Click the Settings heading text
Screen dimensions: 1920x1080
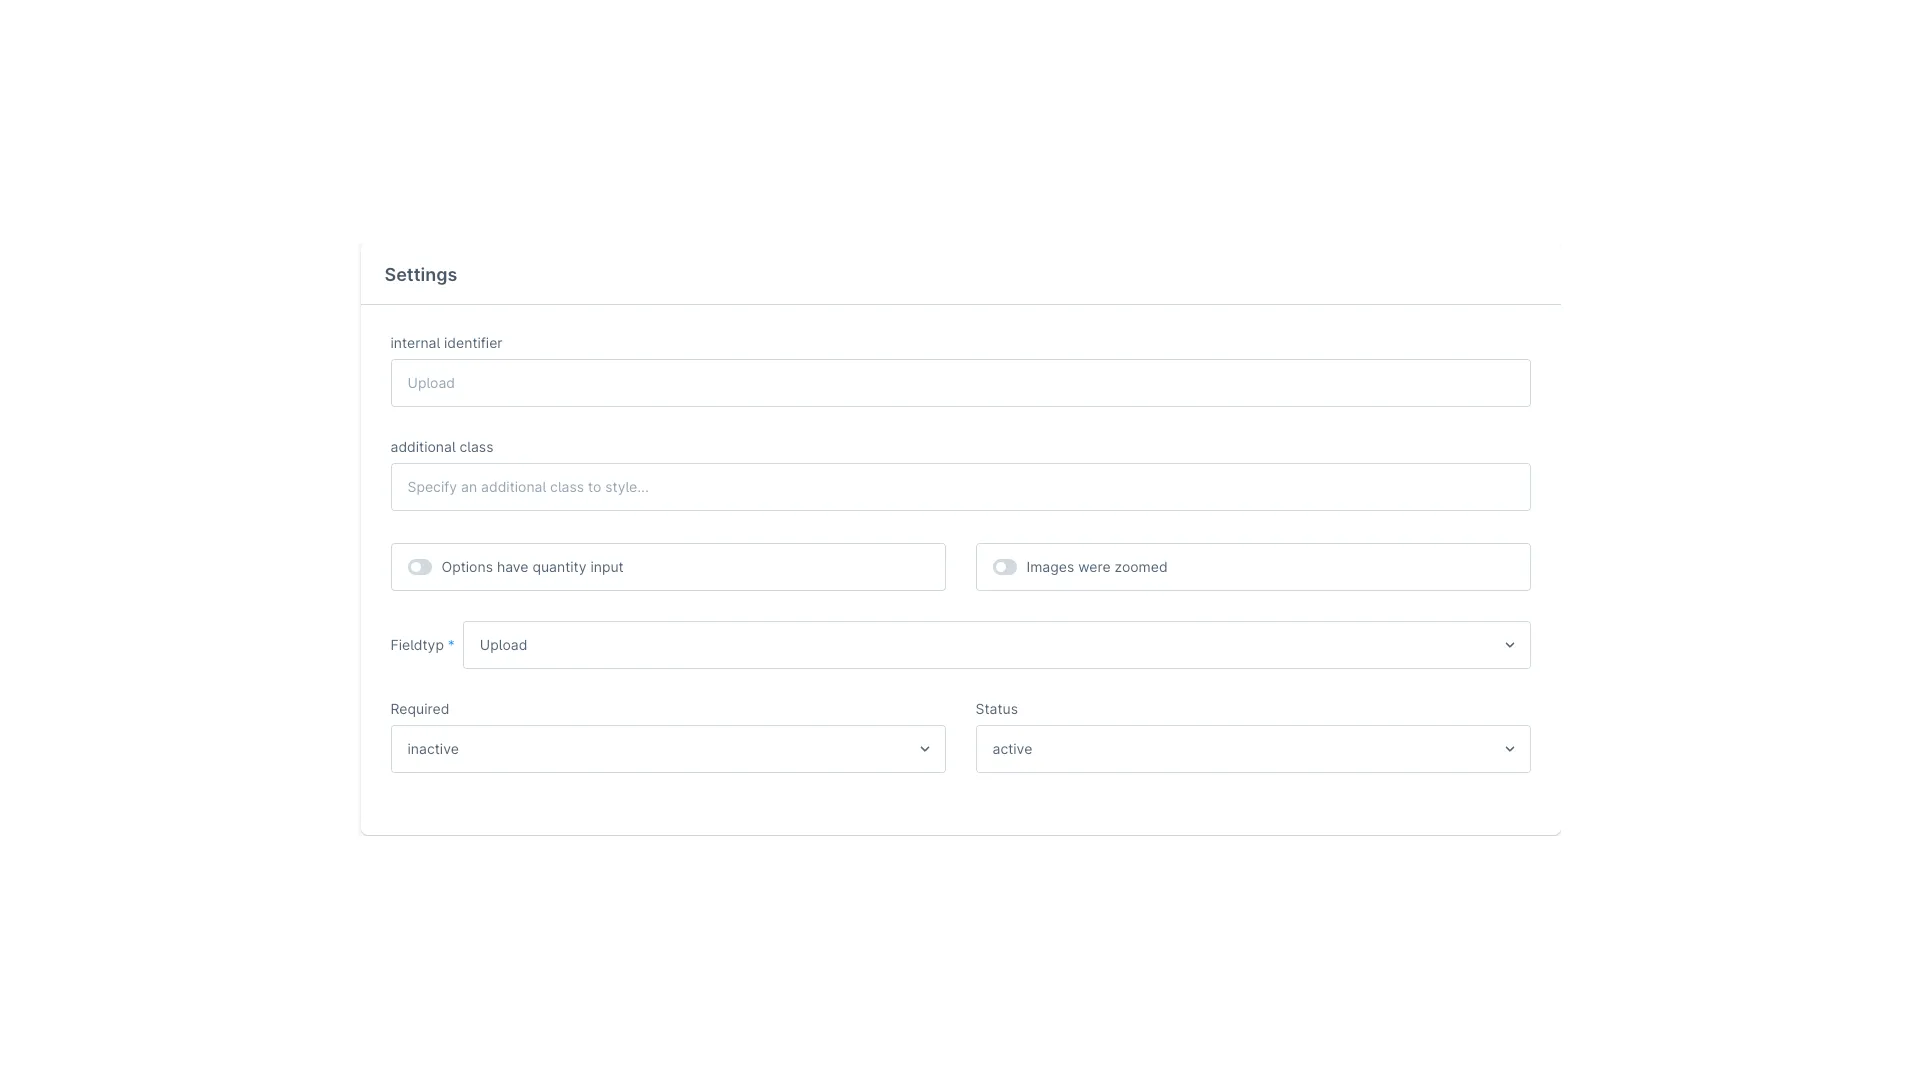[x=421, y=275]
